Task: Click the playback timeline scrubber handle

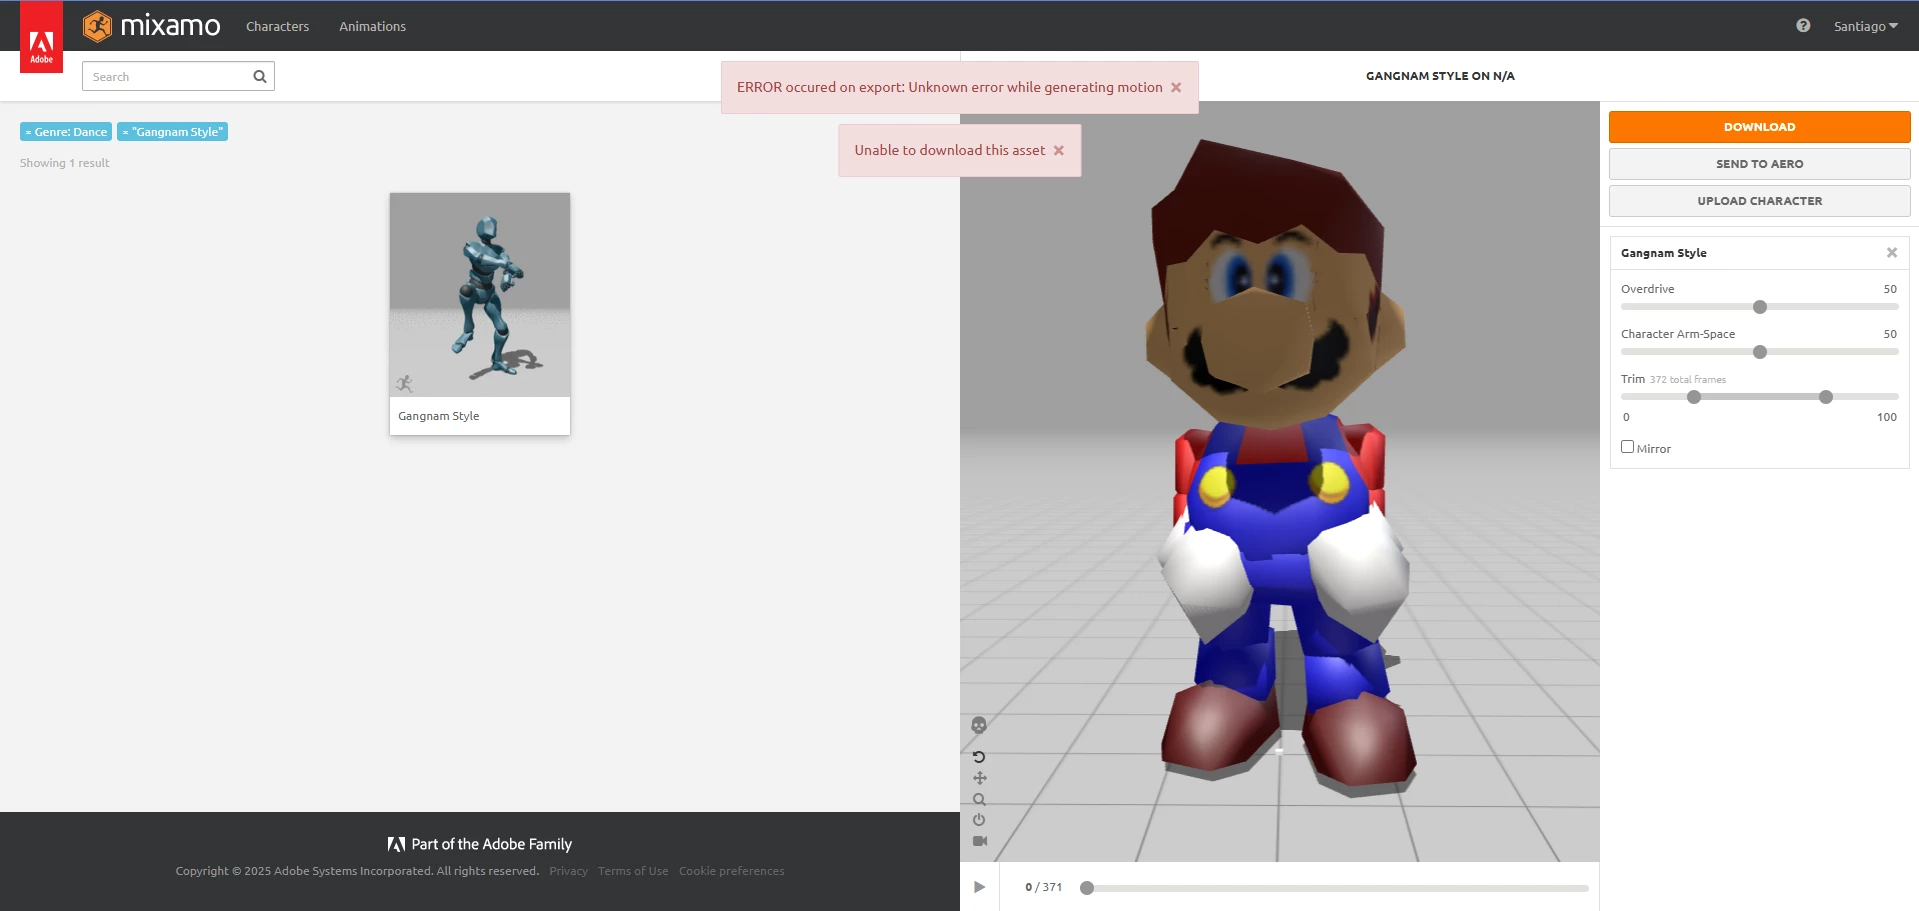Action: (x=1087, y=888)
